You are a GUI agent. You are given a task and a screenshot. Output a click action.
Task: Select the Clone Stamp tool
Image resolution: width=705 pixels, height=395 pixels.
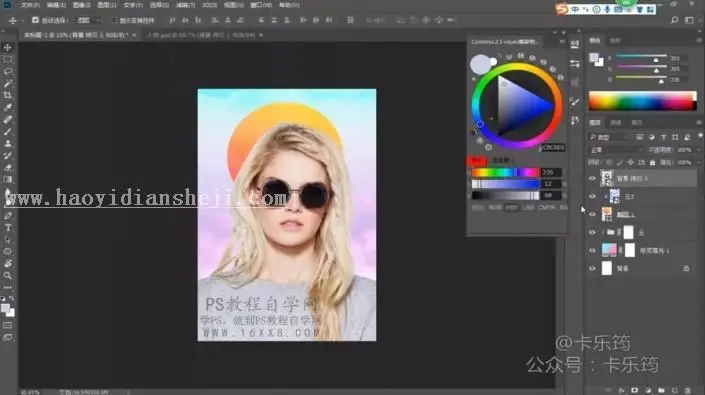(8, 143)
